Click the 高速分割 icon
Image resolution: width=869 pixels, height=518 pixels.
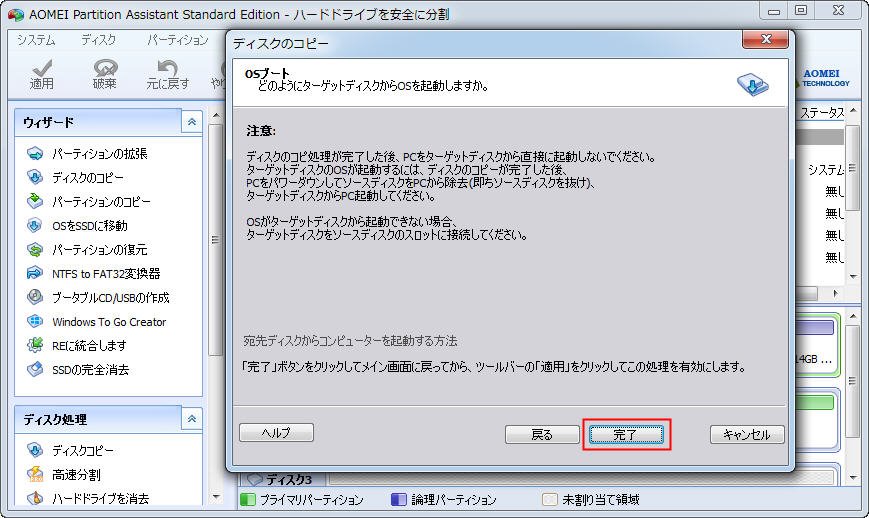[x=35, y=474]
